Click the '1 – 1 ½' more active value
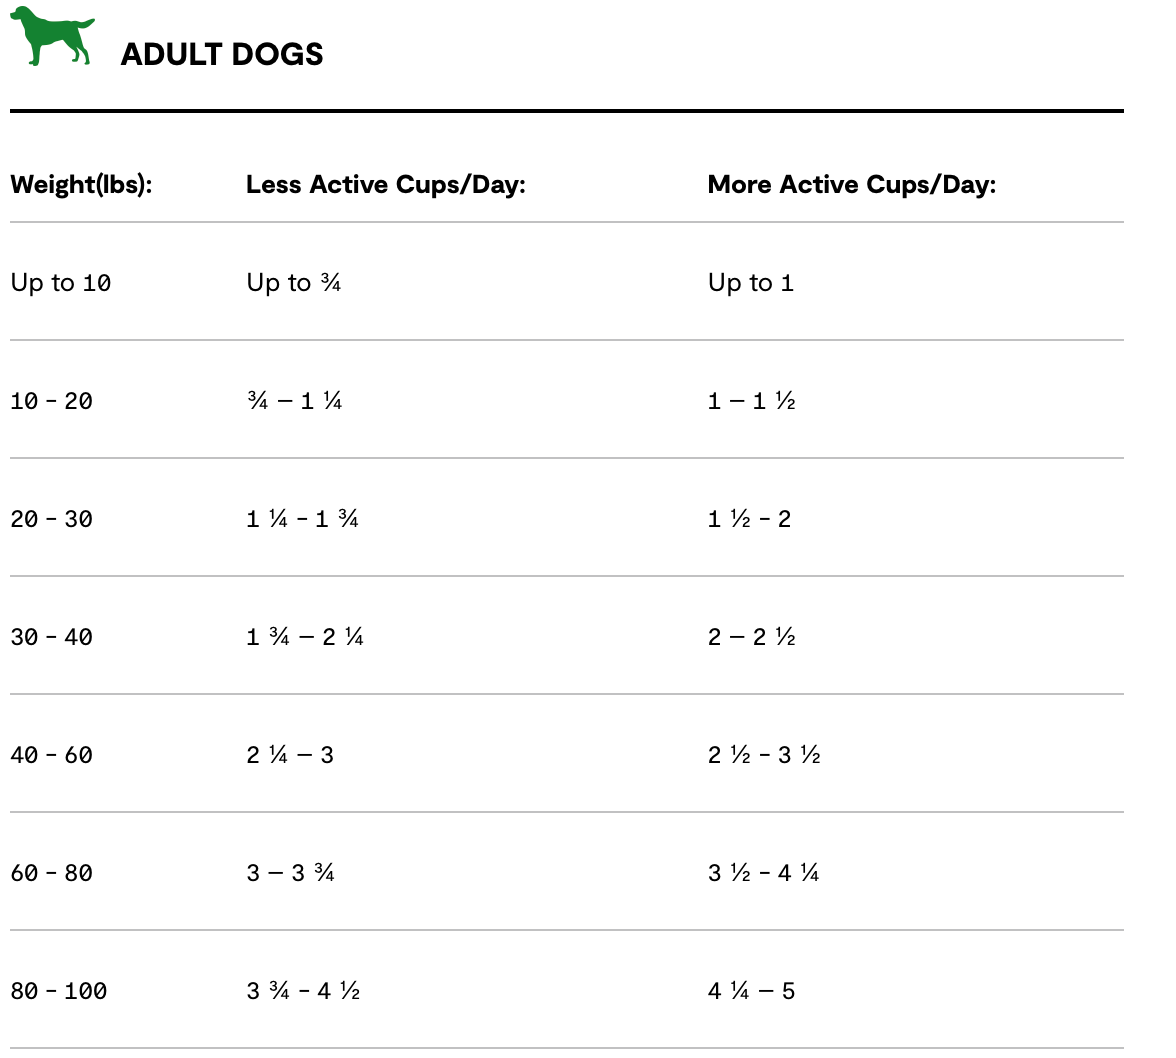 tap(751, 401)
